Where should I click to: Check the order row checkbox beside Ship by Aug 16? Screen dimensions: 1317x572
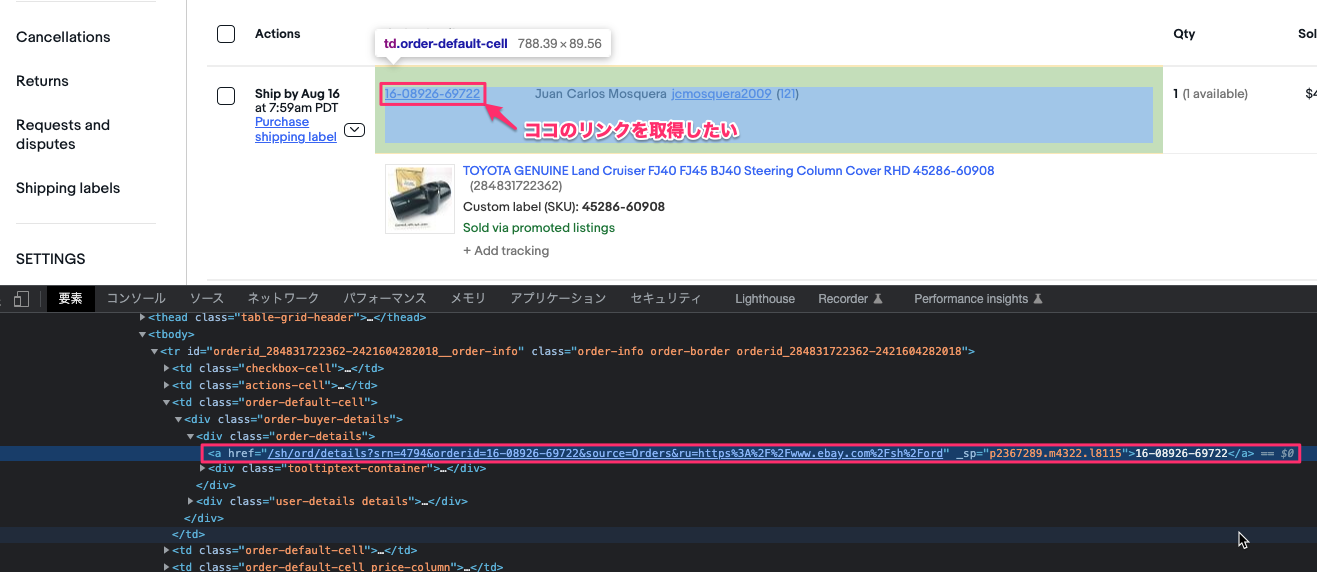226,96
